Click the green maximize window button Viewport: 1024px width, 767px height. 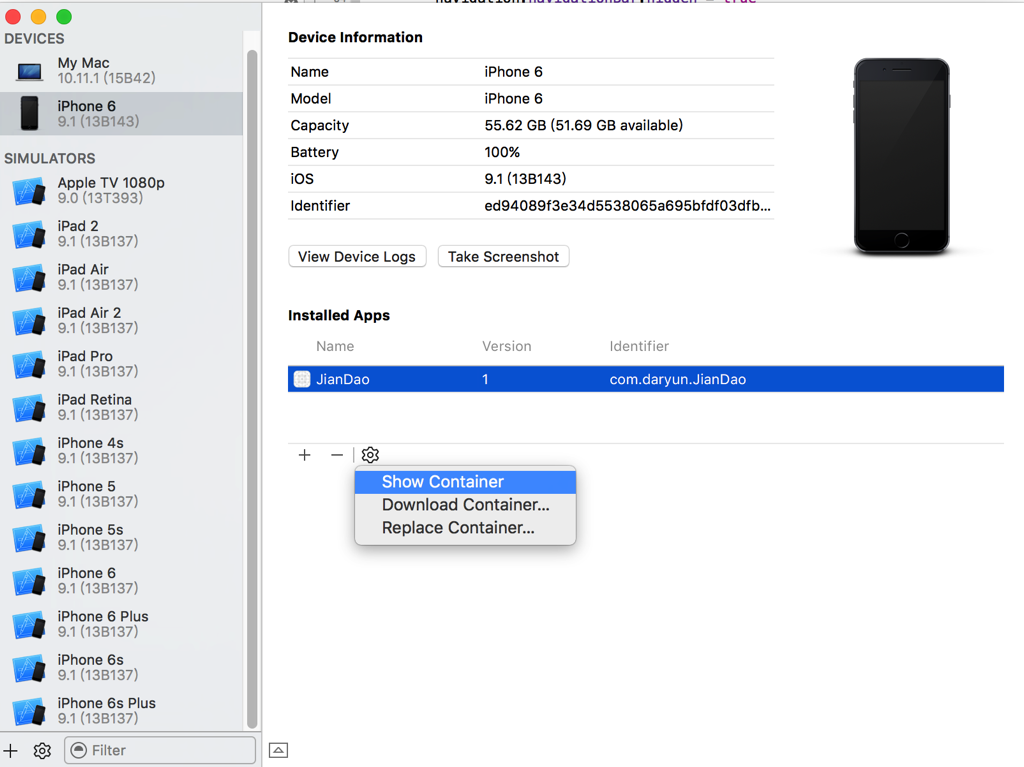click(64, 17)
